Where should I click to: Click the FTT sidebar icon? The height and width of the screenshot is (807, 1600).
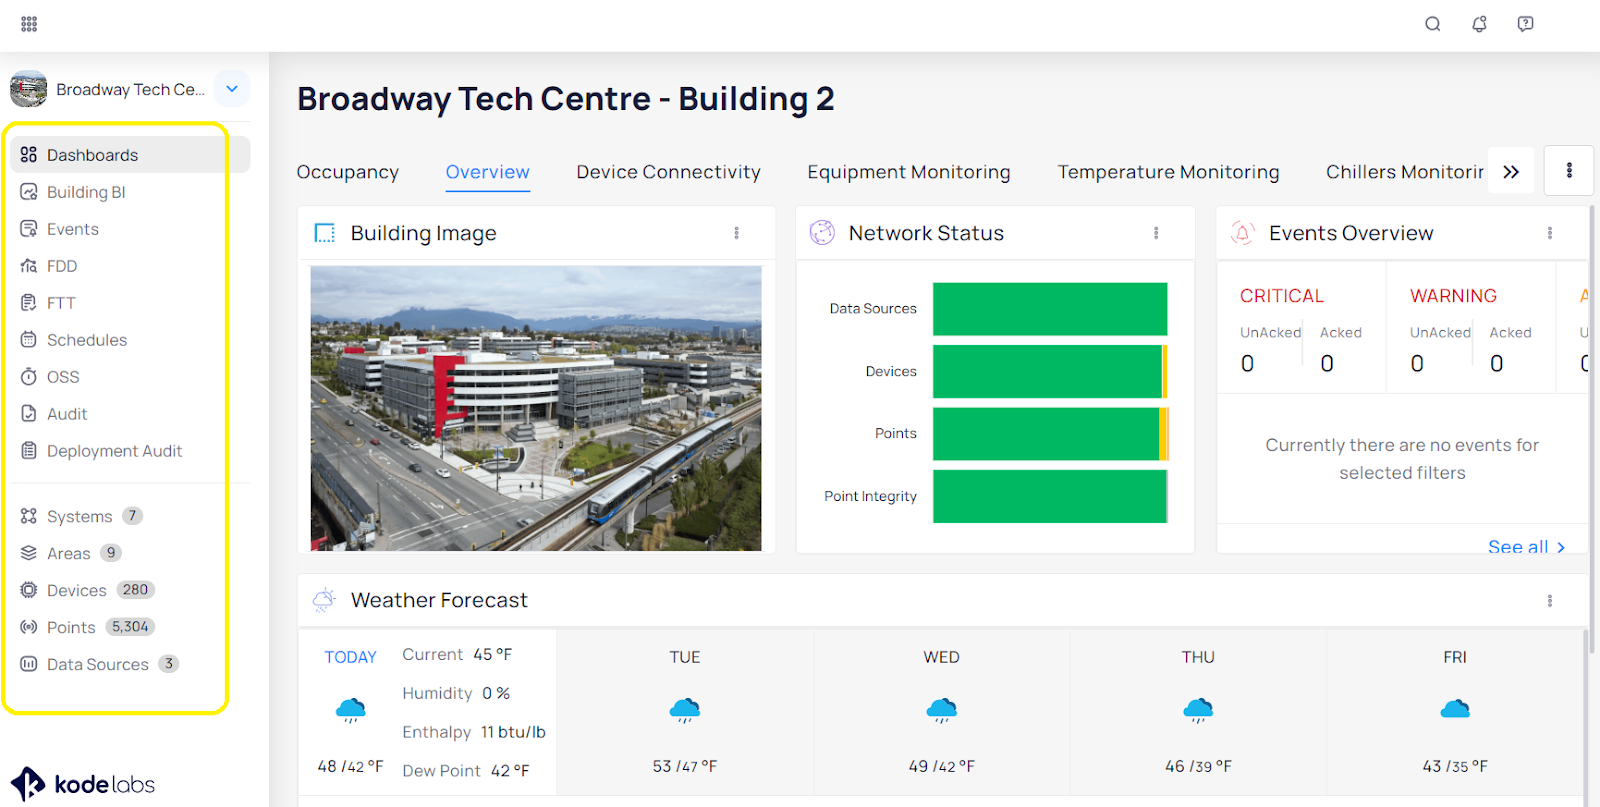(29, 302)
